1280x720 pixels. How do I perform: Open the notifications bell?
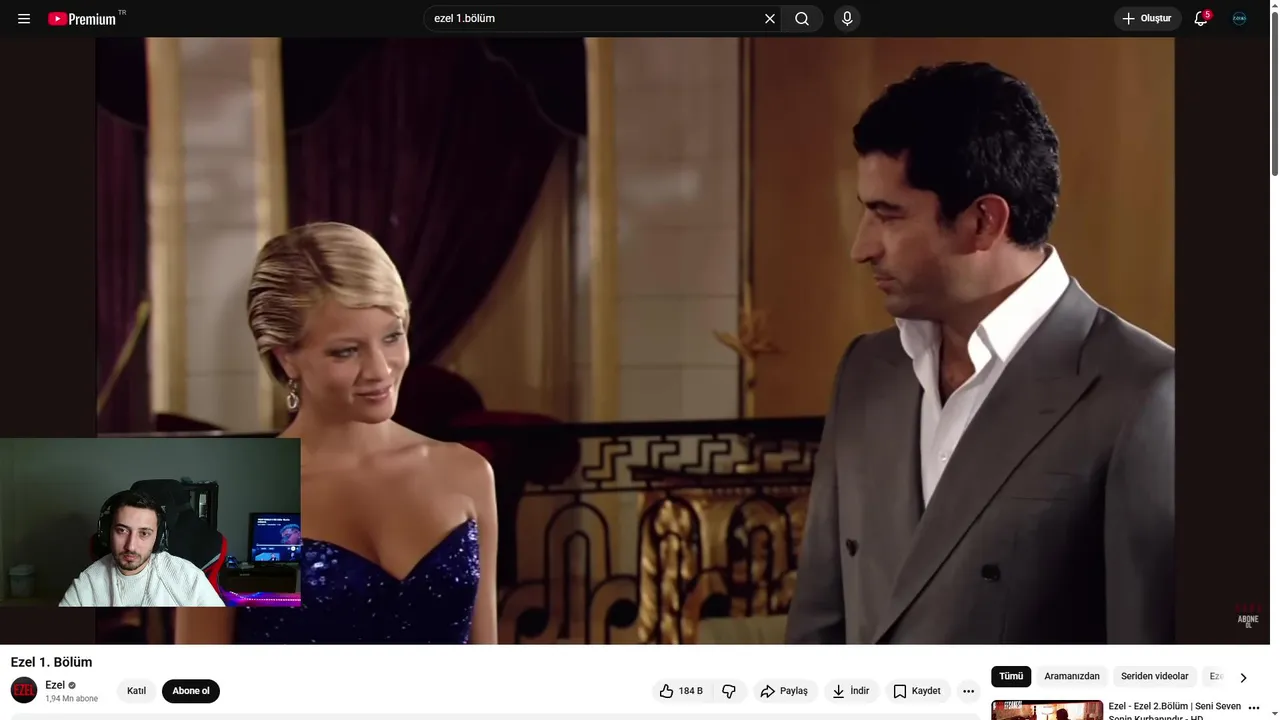point(1201,19)
